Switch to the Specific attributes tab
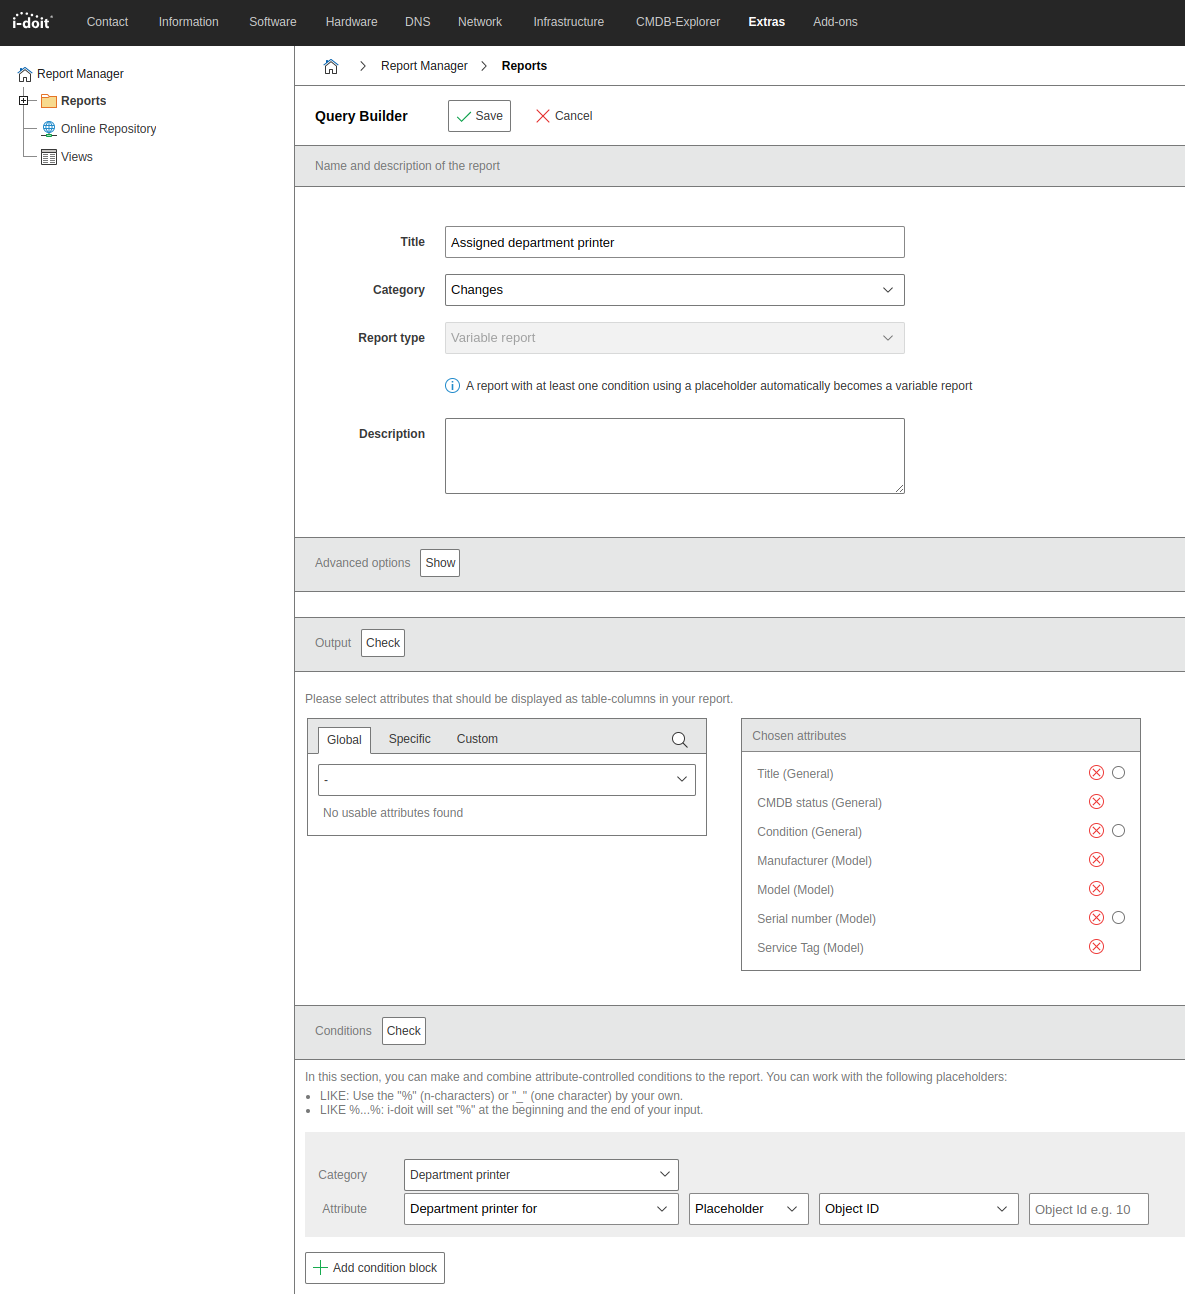 coord(409,739)
